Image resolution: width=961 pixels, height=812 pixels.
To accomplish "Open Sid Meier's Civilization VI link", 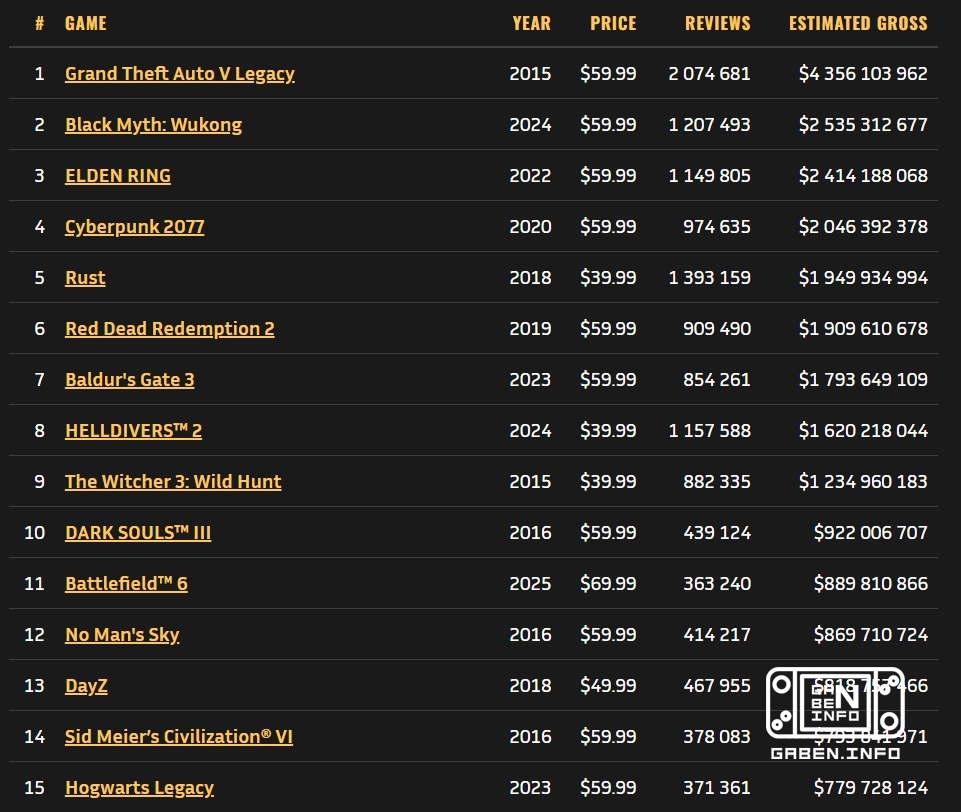I will [178, 737].
